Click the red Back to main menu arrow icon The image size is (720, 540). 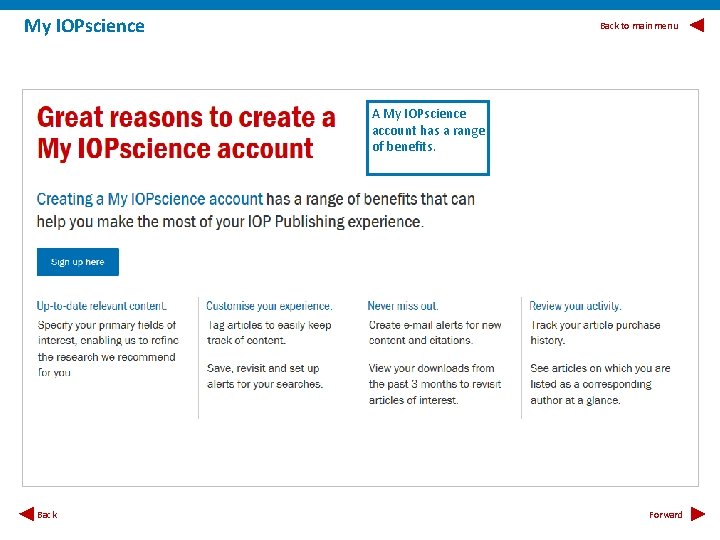click(697, 25)
